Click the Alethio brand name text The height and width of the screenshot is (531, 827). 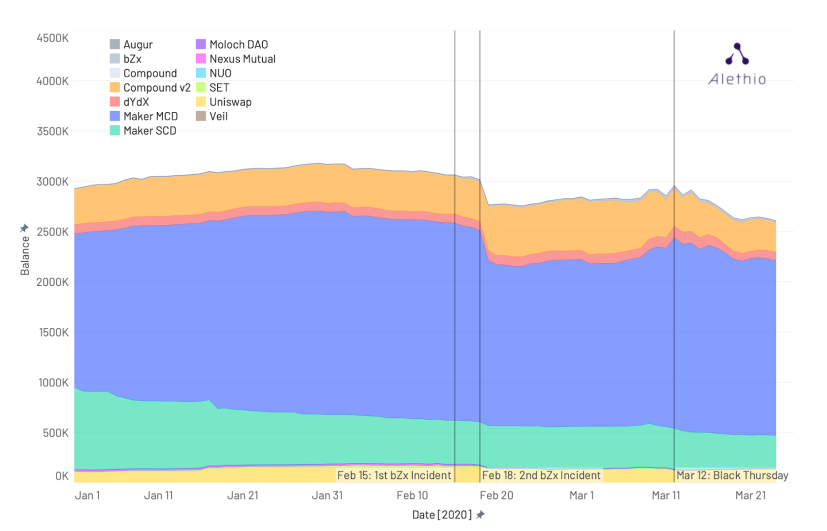737,79
